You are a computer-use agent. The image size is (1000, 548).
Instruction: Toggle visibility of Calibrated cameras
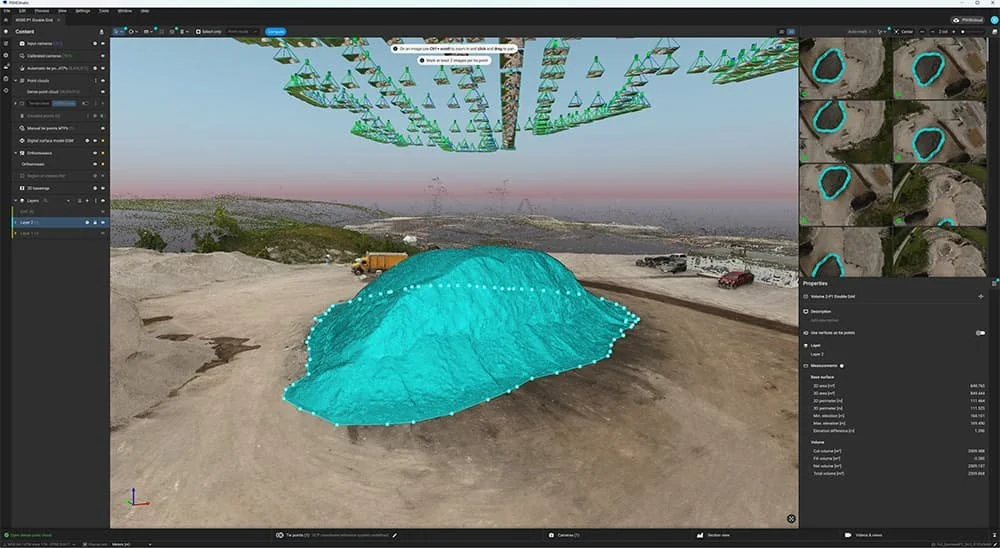tap(103, 56)
